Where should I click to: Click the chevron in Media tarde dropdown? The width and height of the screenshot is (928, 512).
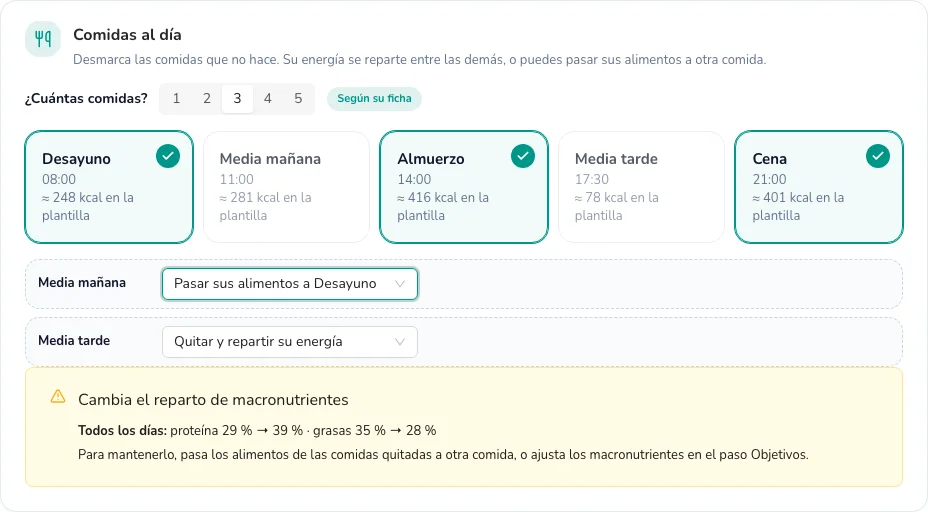400,342
